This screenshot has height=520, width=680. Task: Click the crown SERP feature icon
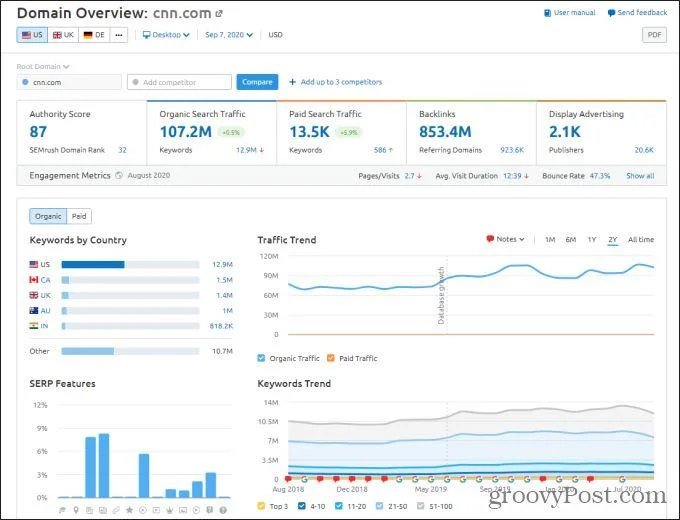click(170, 510)
